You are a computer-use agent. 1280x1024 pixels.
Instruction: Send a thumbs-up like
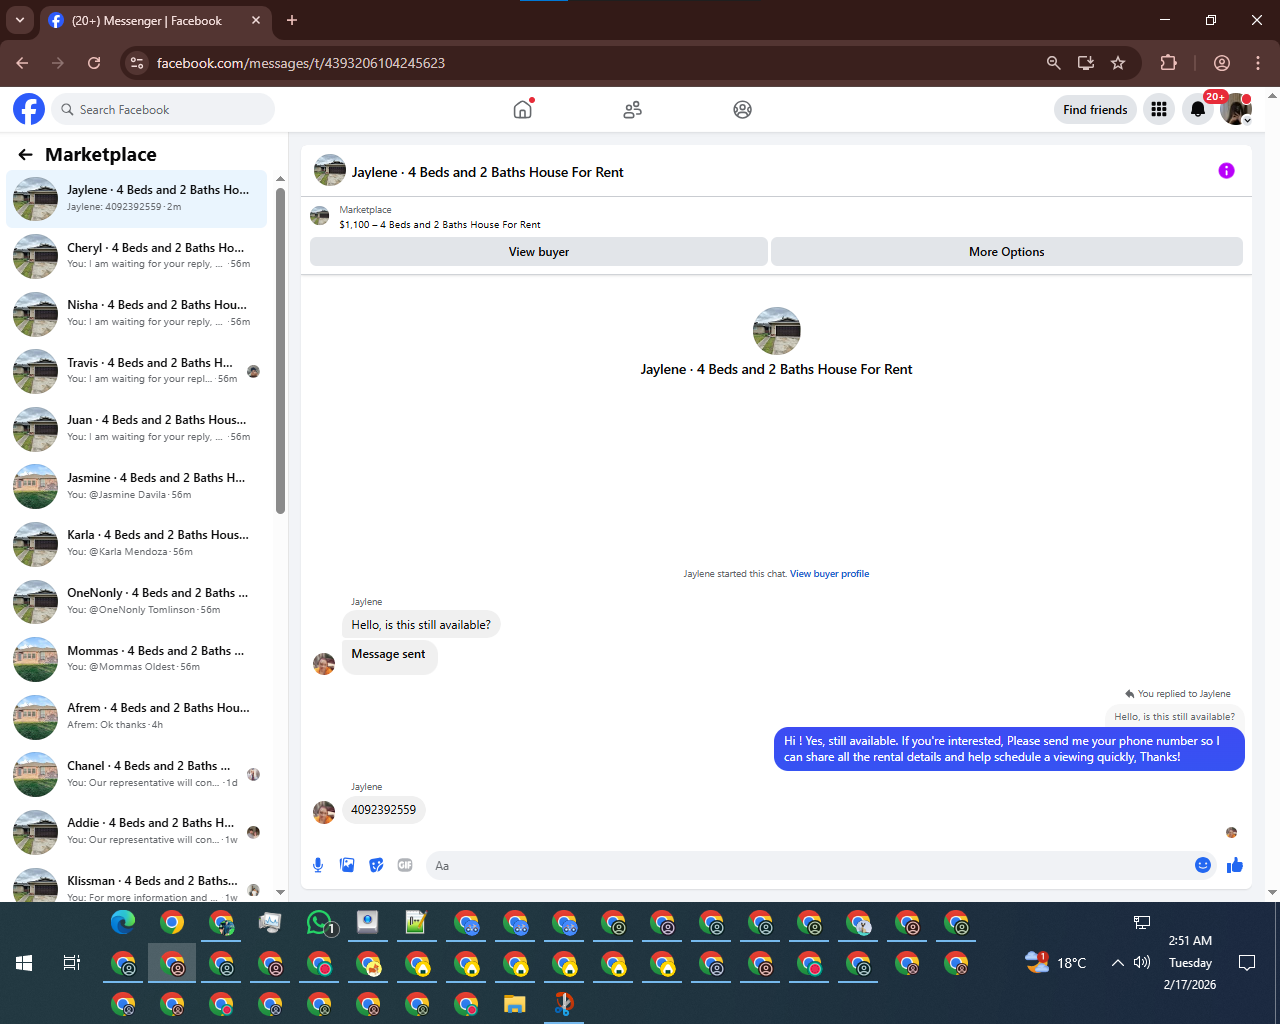point(1235,865)
